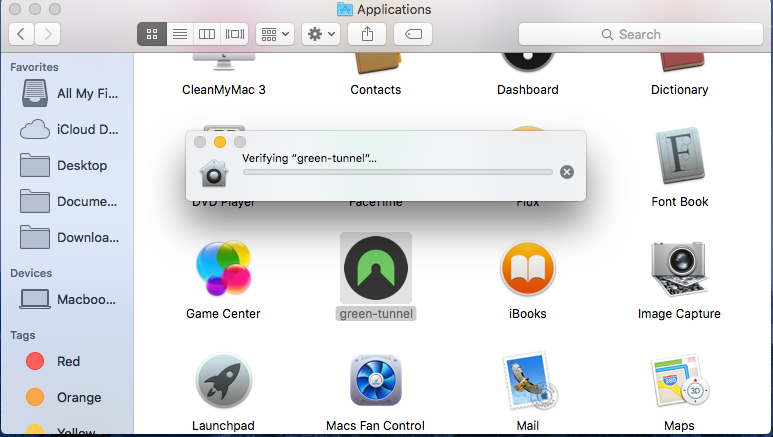This screenshot has width=773, height=437.
Task: Minimize the verifying dialog with yellow button
Action: click(220, 142)
